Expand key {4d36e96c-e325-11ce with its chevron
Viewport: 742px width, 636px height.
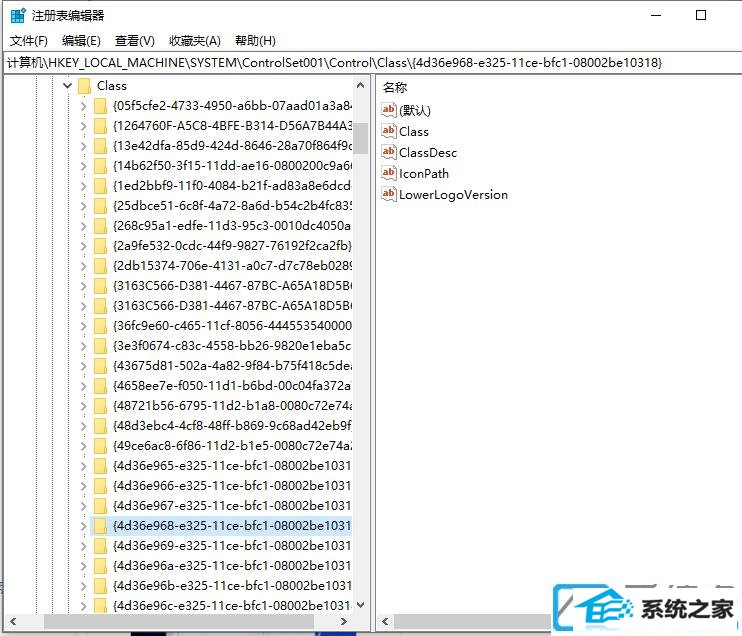coord(84,606)
